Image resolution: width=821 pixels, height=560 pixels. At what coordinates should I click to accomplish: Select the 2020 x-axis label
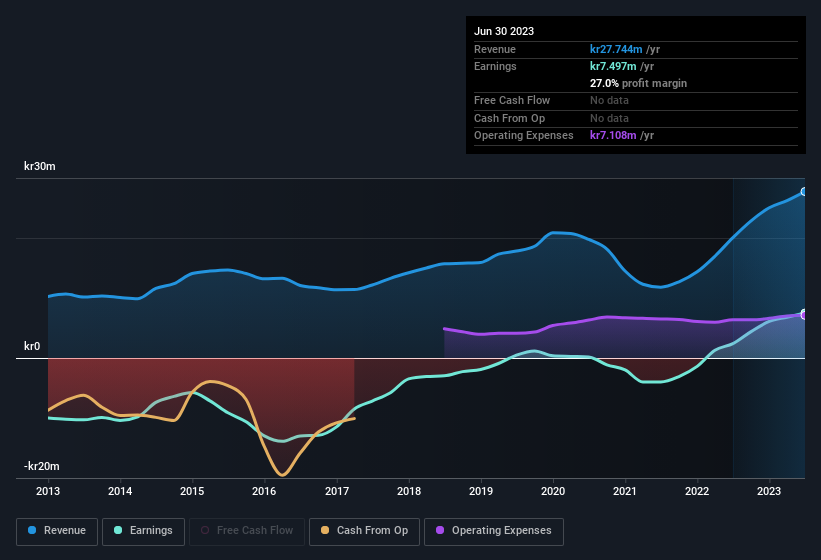pyautogui.click(x=553, y=491)
